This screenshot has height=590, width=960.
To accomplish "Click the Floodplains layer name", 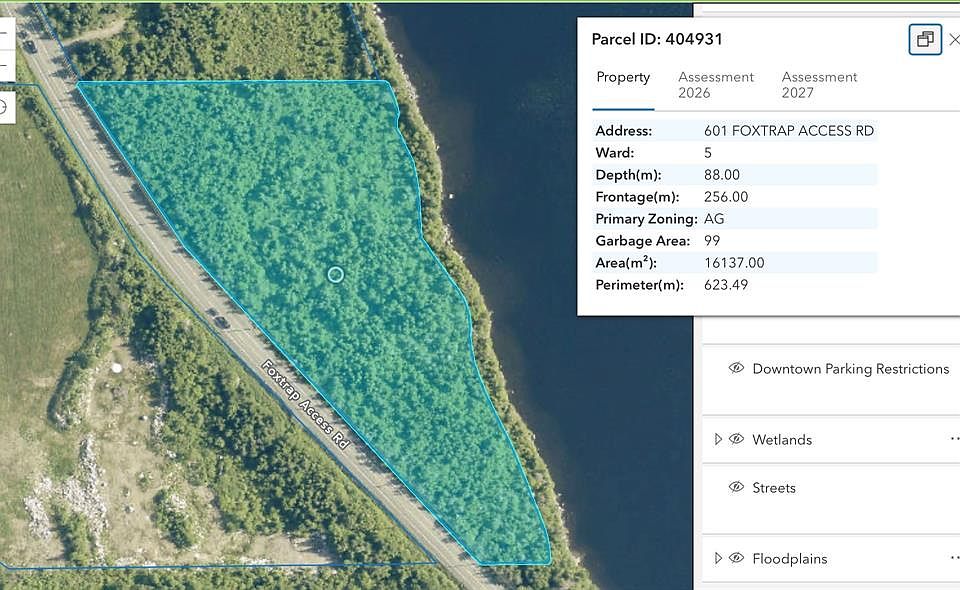I will tap(790, 559).
